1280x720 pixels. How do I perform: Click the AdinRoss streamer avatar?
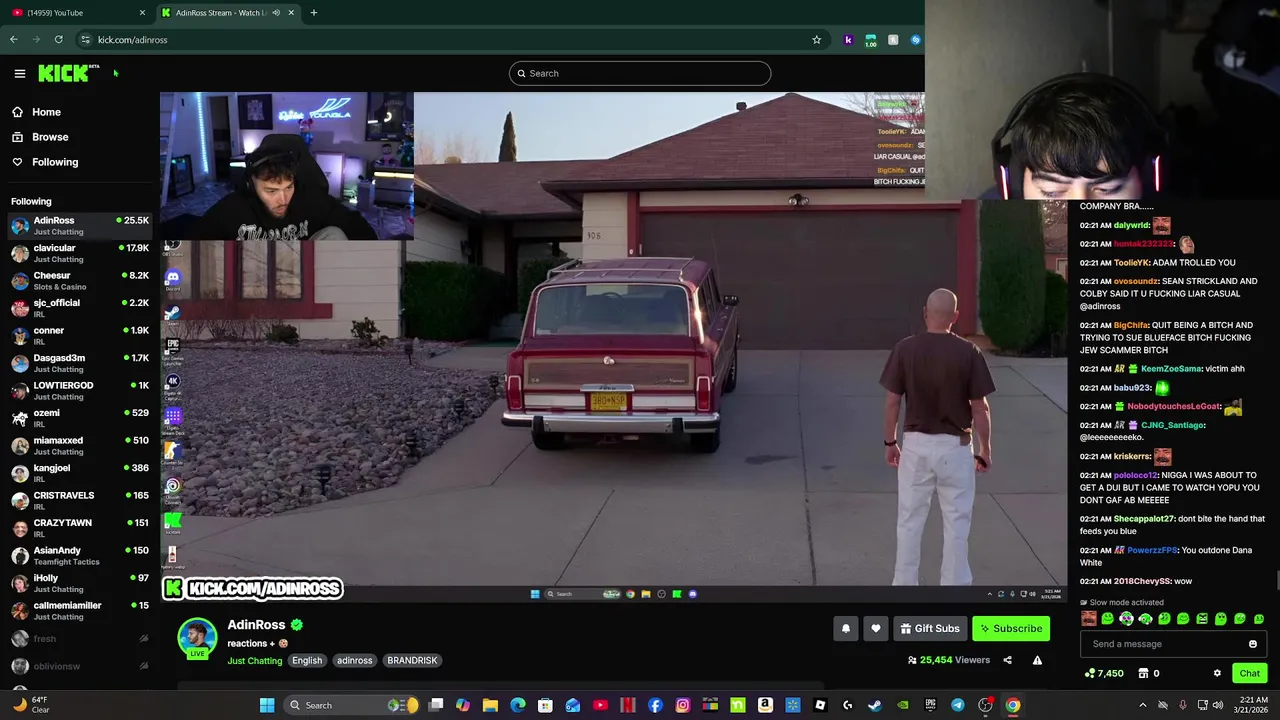197,638
